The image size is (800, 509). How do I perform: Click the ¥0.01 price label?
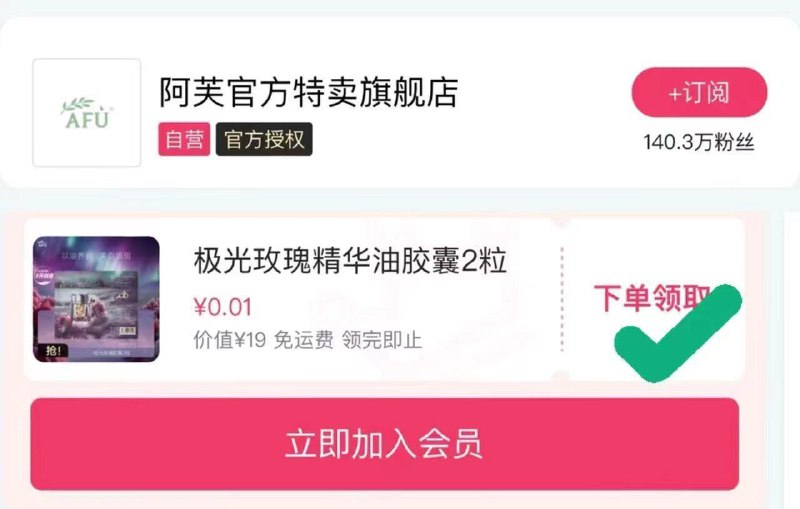(x=223, y=307)
